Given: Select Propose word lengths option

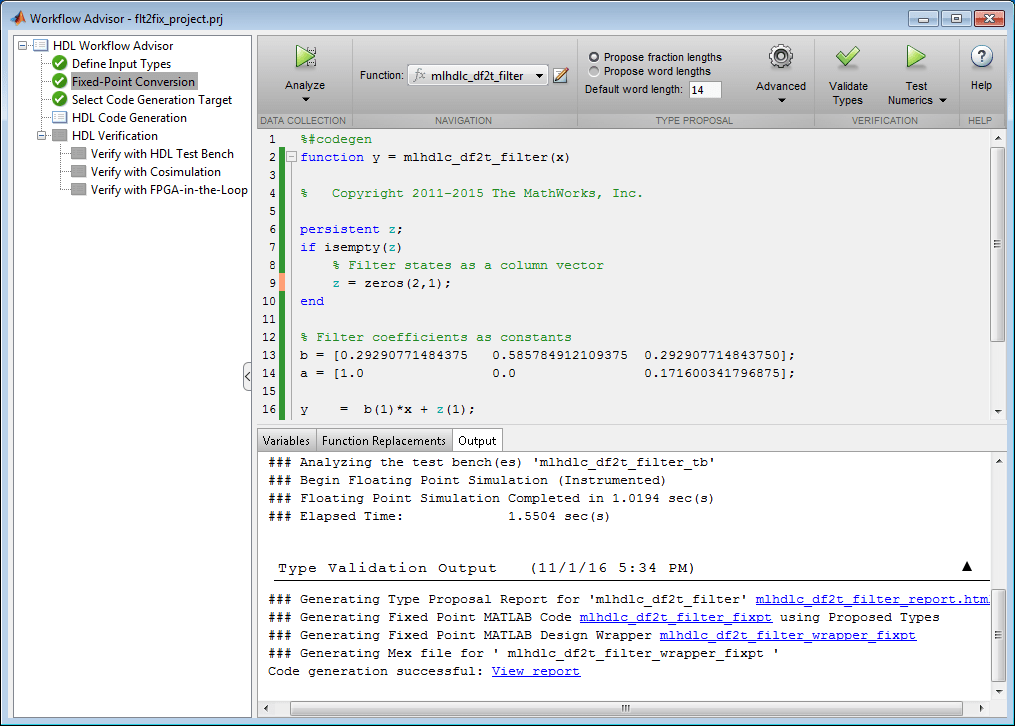Looking at the screenshot, I should pos(594,71).
